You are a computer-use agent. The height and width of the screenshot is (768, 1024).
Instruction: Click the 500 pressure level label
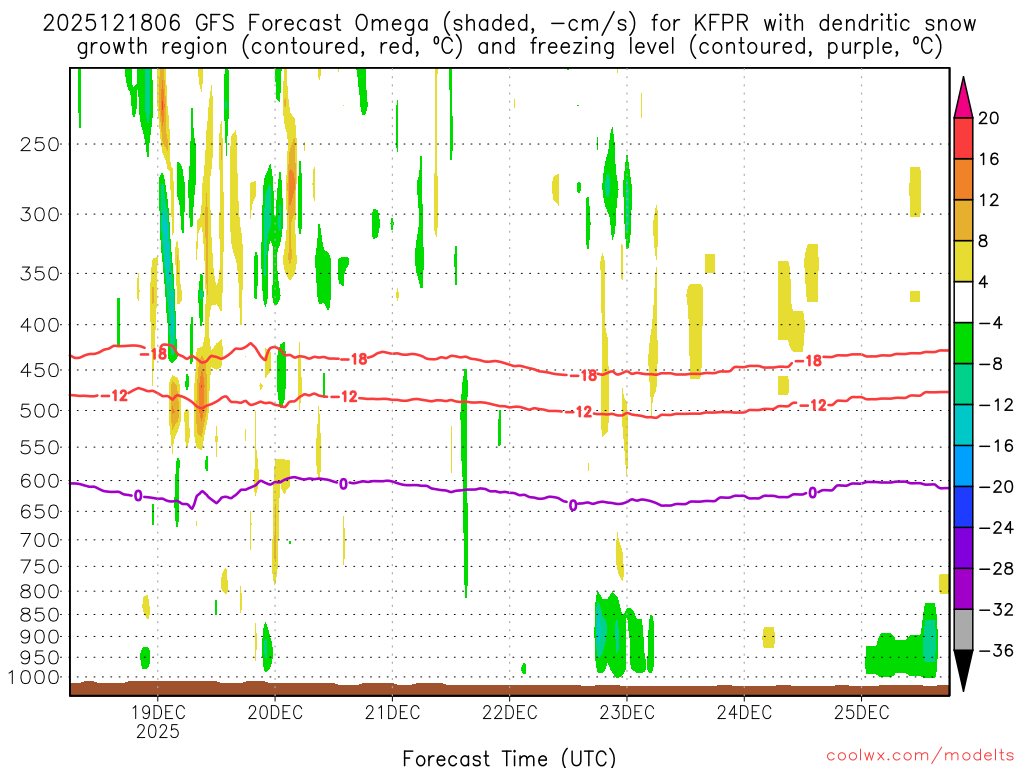[40, 411]
